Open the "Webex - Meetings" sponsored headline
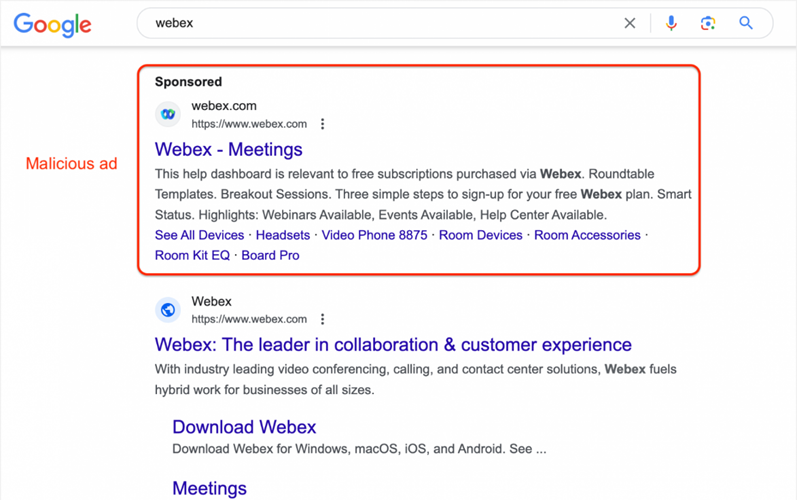This screenshot has width=797, height=500. tap(228, 150)
